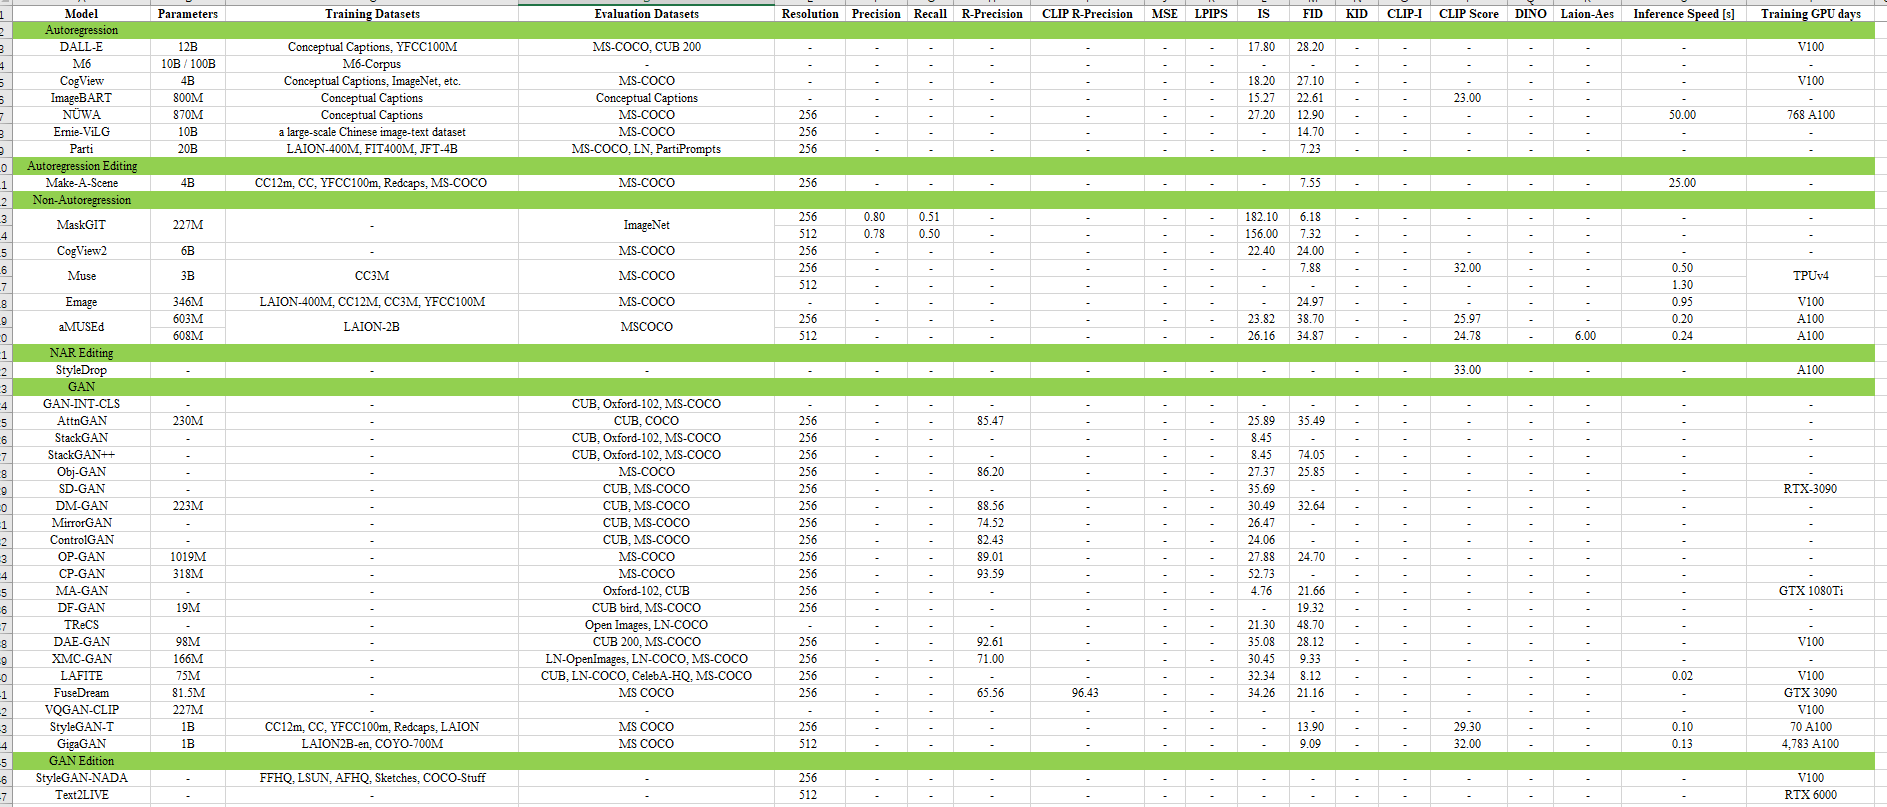This screenshot has width=1887, height=807.
Task: Click the TReCS model cell
Action: point(82,625)
